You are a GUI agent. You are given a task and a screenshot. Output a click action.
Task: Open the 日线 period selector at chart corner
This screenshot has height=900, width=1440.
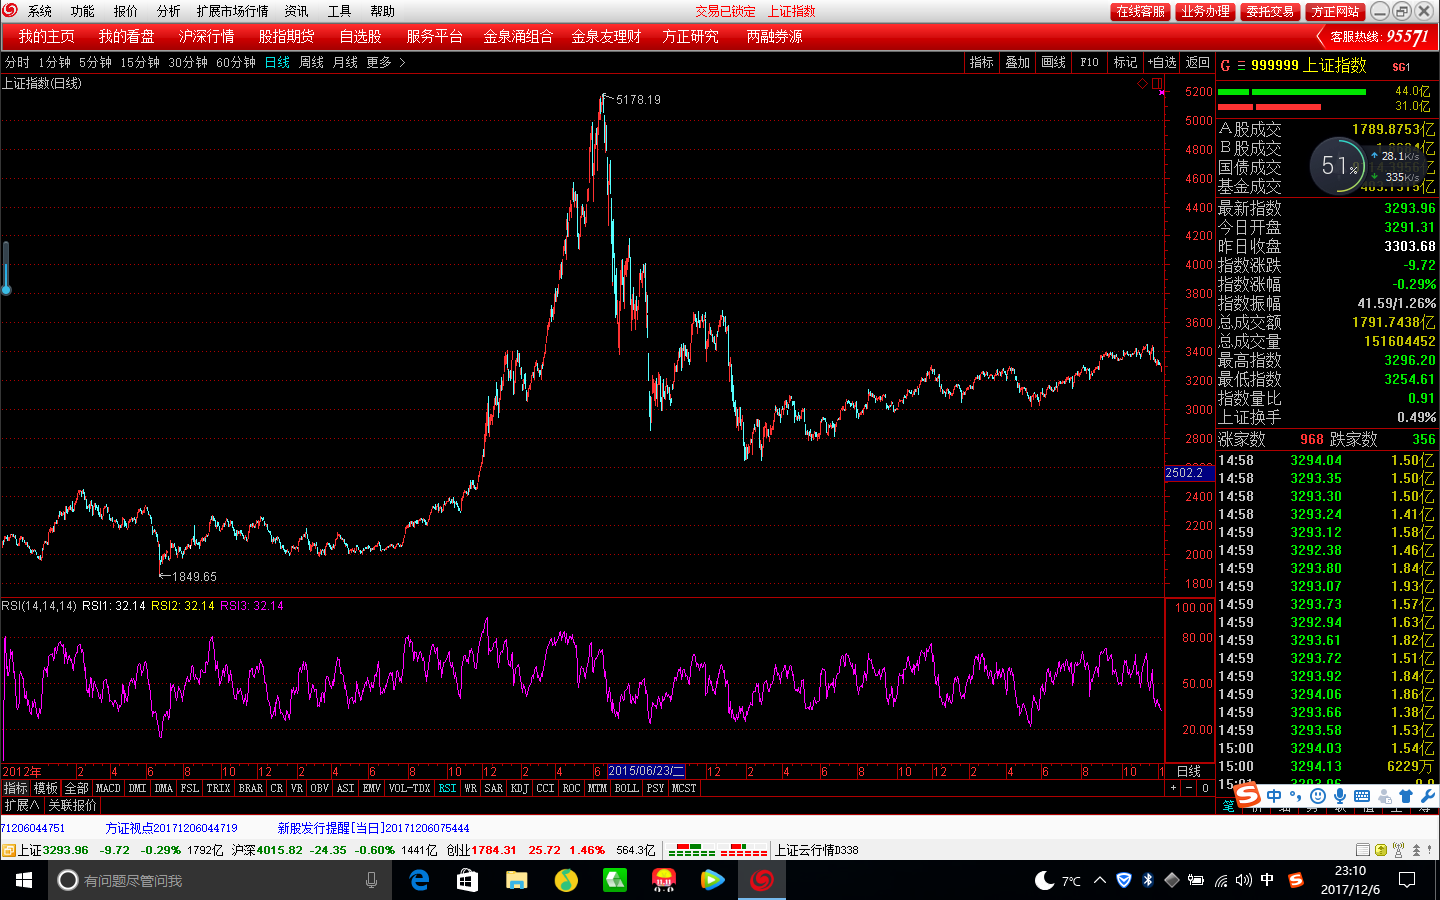pyautogui.click(x=1189, y=771)
